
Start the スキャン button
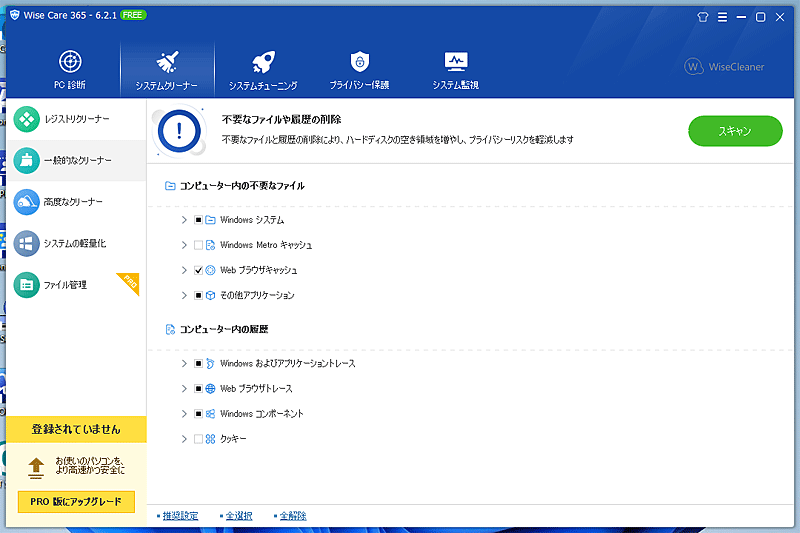pyautogui.click(x=735, y=131)
